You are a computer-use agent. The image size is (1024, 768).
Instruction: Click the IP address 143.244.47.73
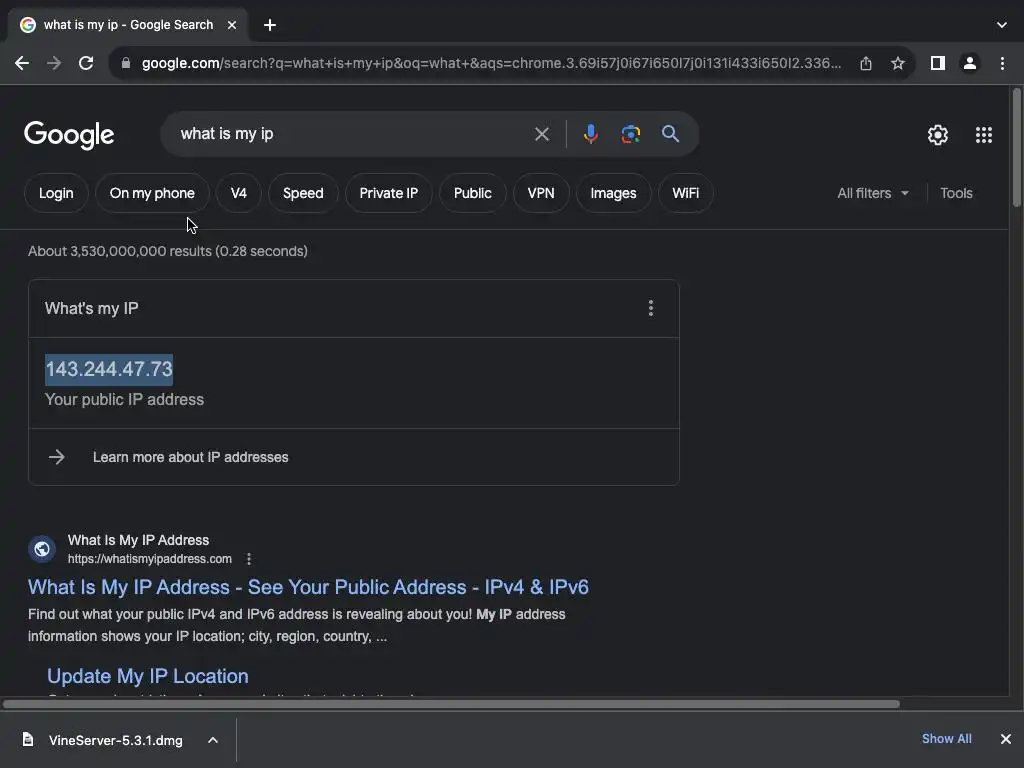(x=109, y=369)
